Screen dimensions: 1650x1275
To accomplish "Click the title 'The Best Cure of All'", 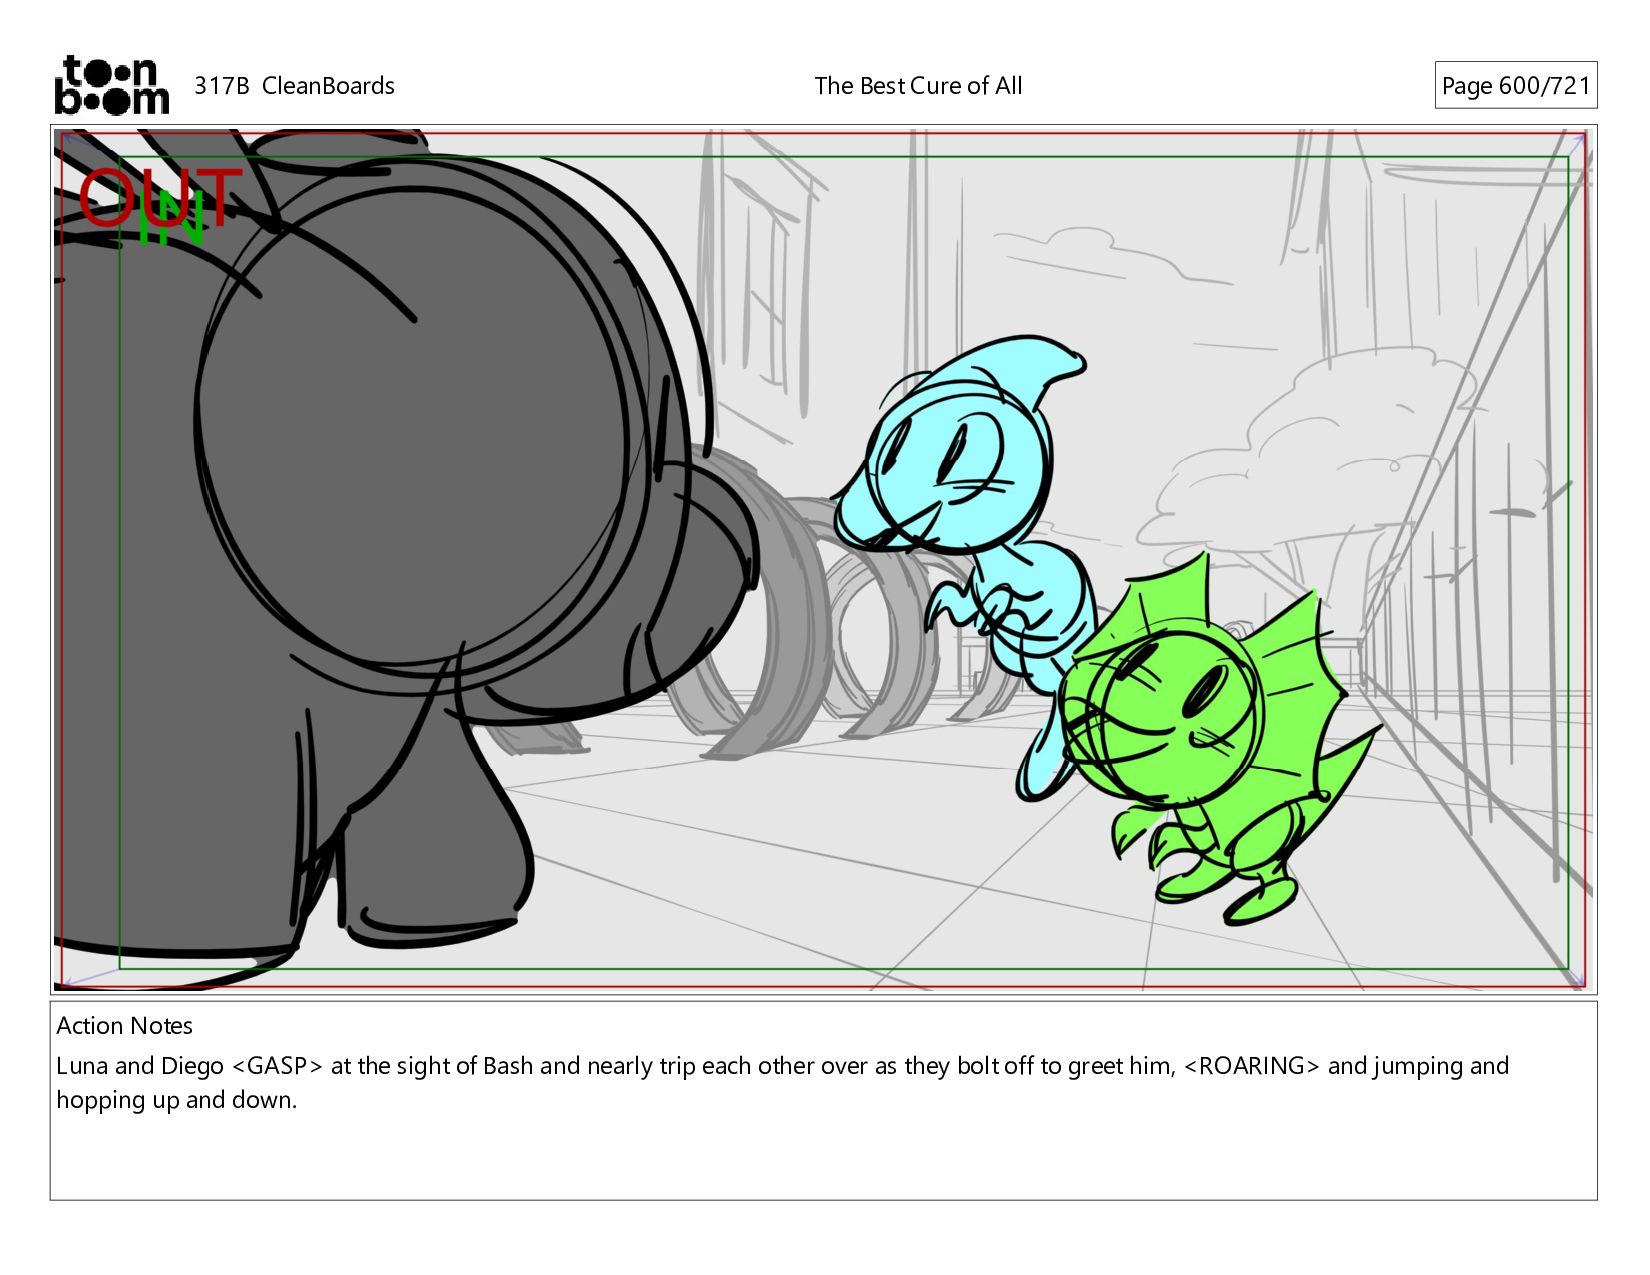I will 918,86.
